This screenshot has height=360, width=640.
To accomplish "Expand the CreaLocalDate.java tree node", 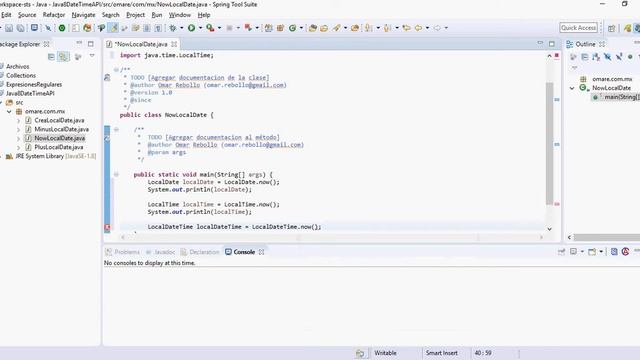I will [18, 120].
